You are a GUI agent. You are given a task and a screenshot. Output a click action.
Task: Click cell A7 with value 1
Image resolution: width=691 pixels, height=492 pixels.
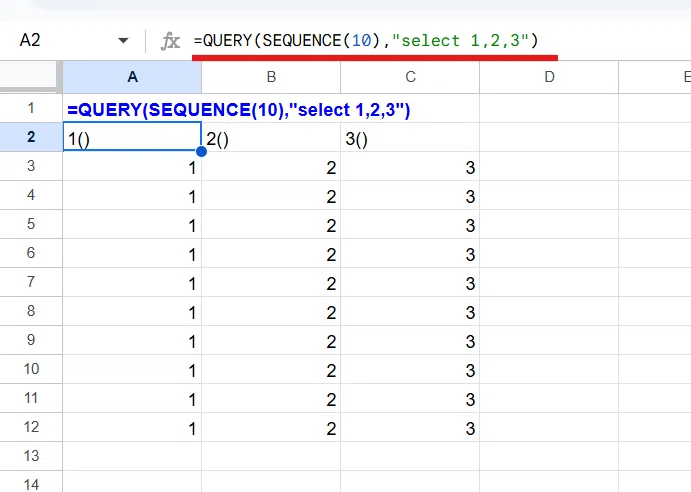[132, 282]
